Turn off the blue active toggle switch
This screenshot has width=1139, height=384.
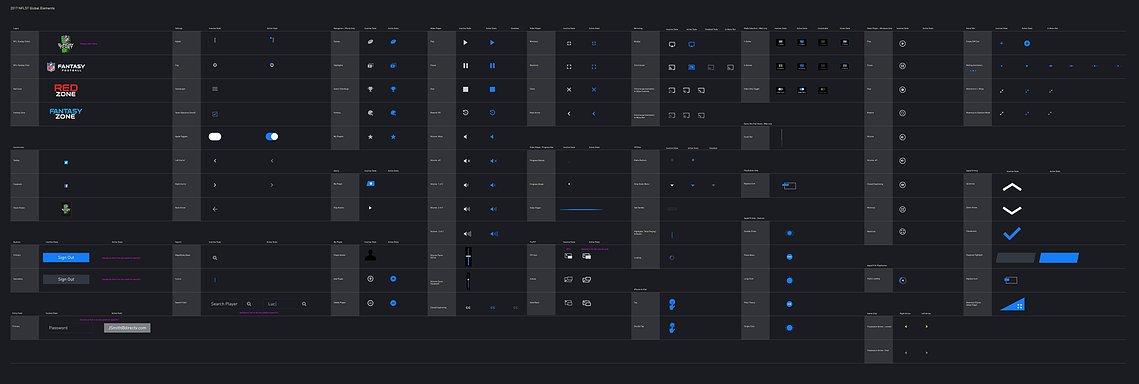(x=272, y=136)
